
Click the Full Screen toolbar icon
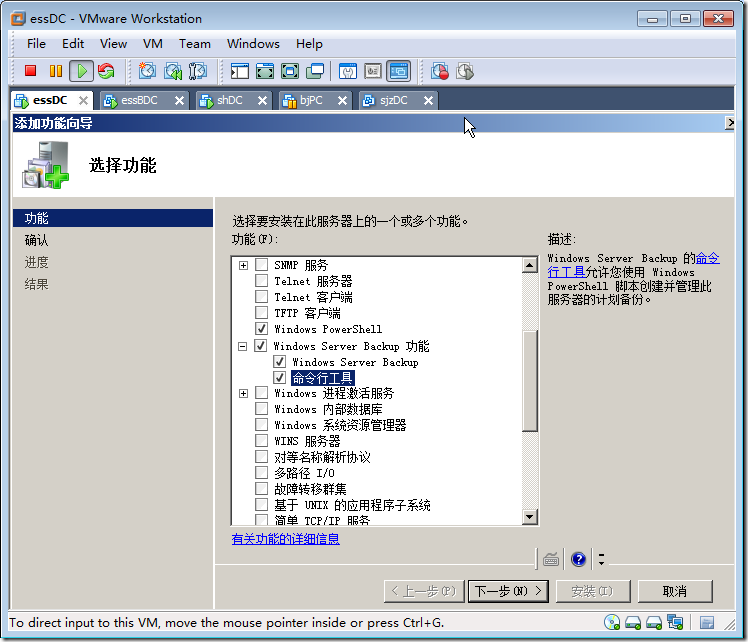pos(290,71)
